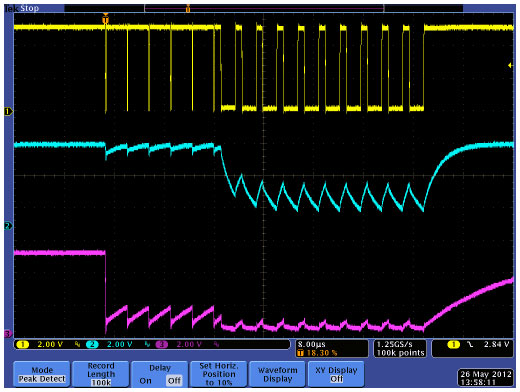
Task: Open the Mode Peak Detect menu
Action: coord(42,375)
